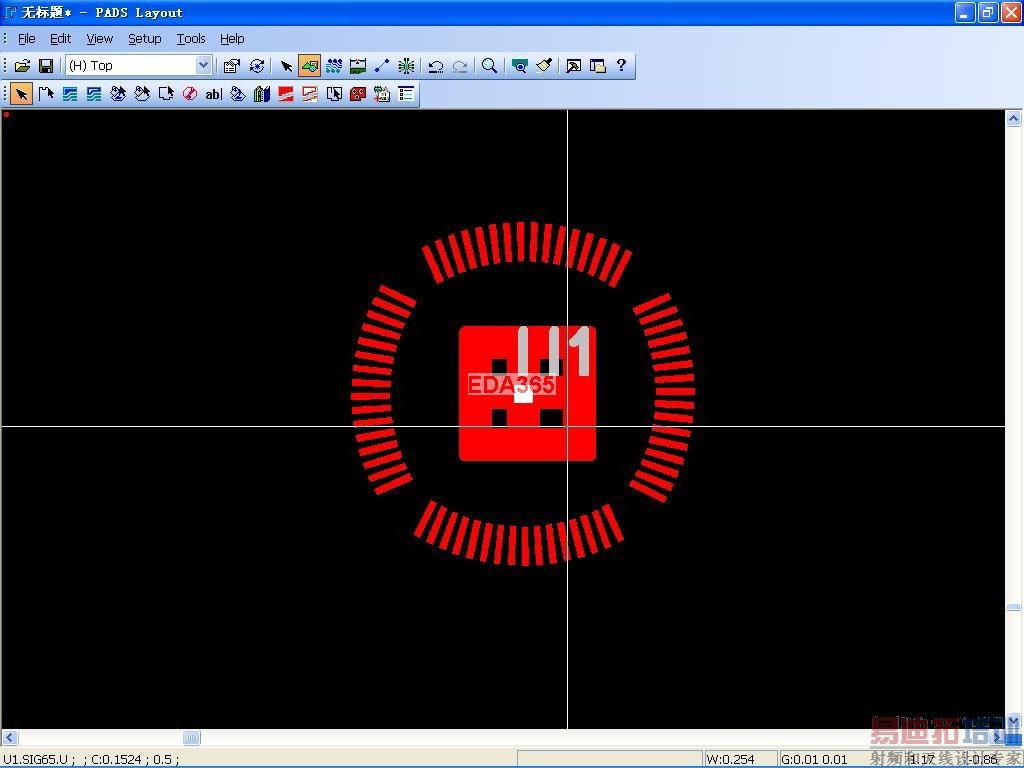Toggle the Select mode arrow in drafting toolbar

point(21,94)
